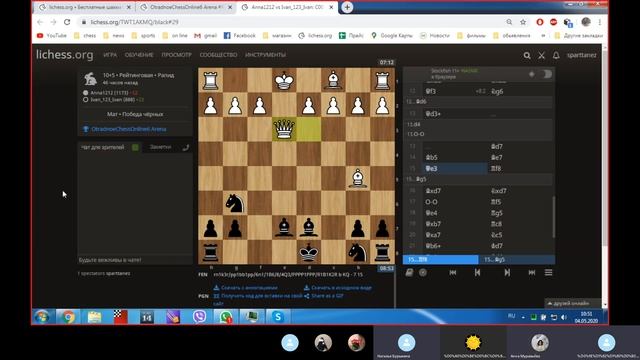Select the Чат для зрителей tab

(102, 147)
